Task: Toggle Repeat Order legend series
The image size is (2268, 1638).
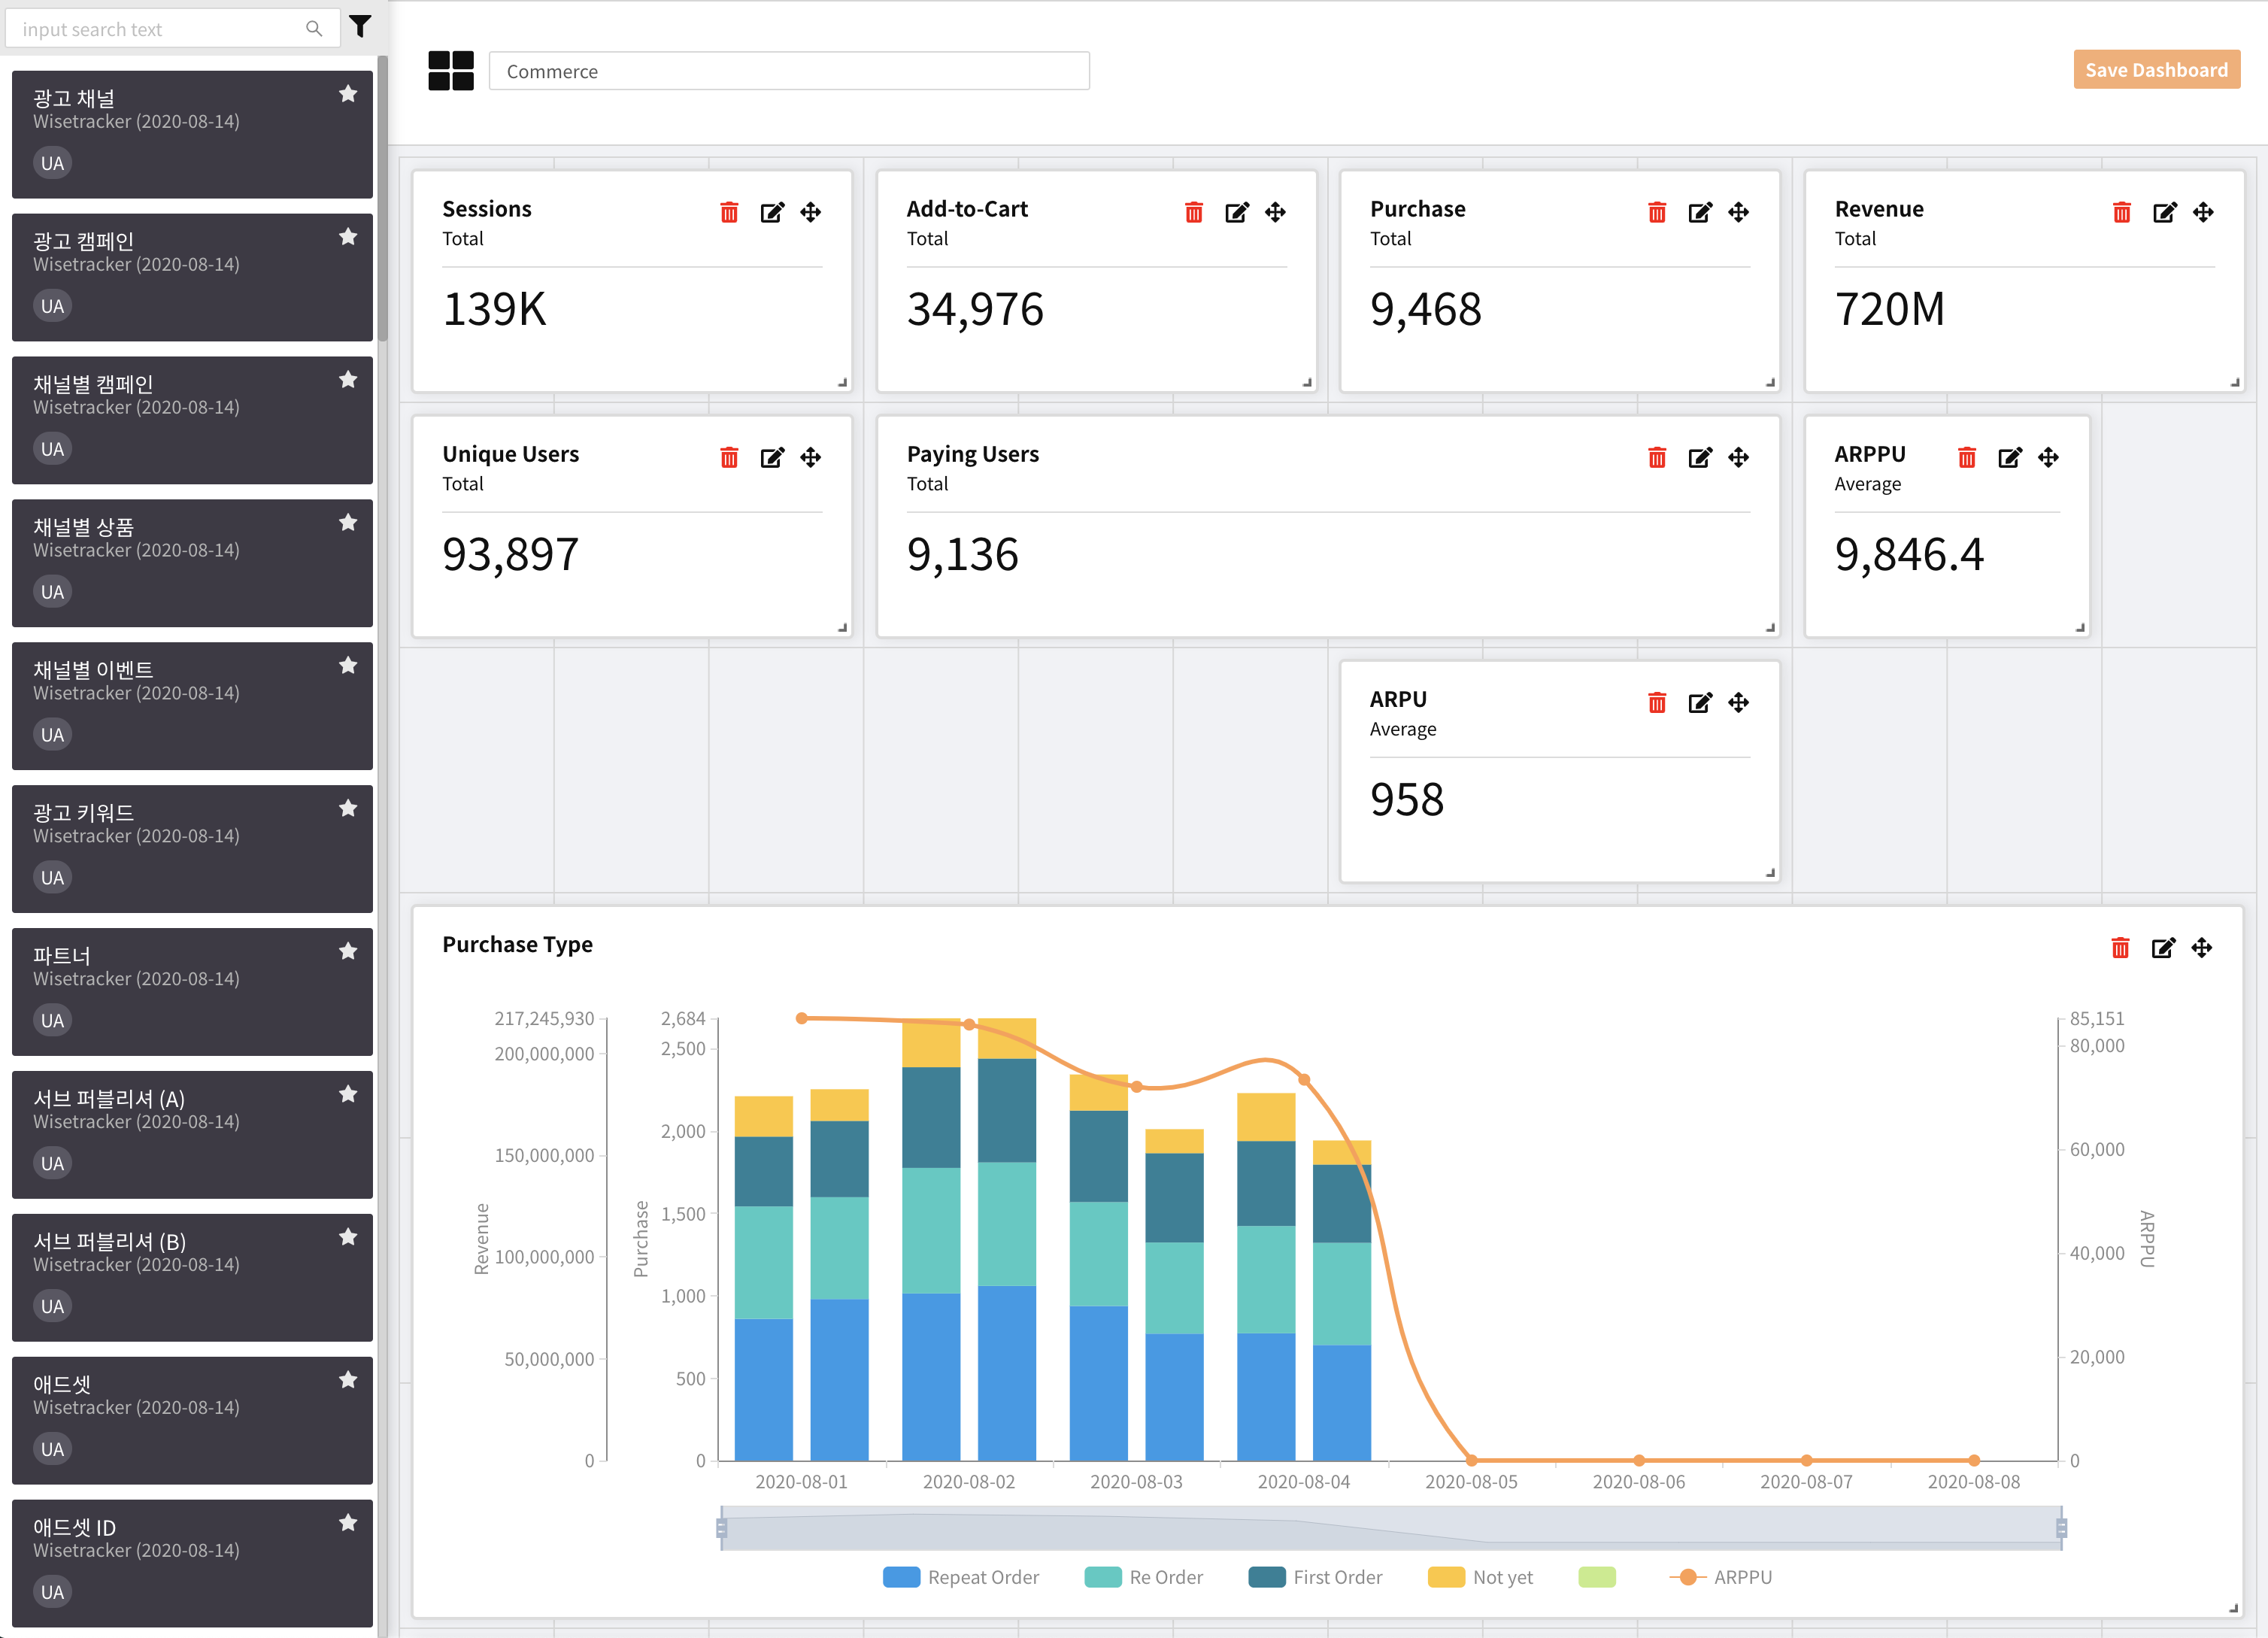Action: tap(962, 1577)
